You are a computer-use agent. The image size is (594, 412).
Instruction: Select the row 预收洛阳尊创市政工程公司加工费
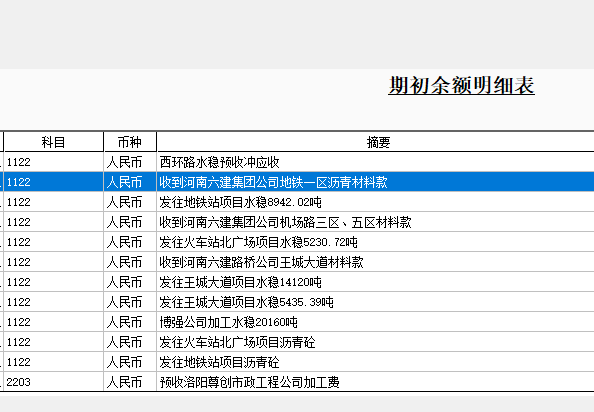coord(297,382)
